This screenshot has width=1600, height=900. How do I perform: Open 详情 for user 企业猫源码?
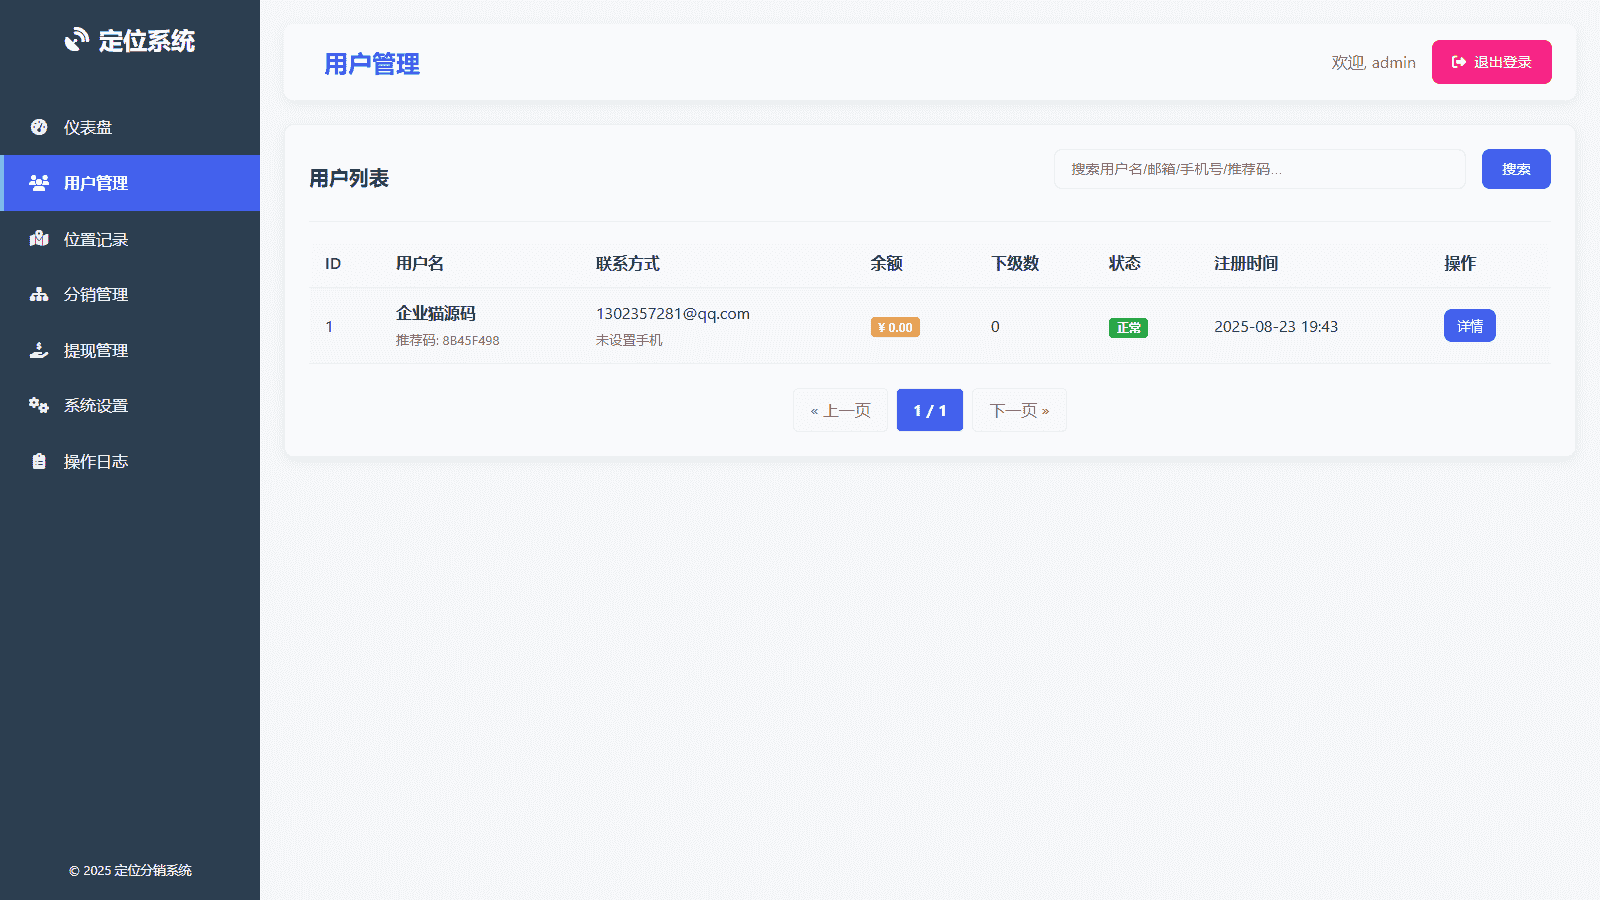[1469, 326]
